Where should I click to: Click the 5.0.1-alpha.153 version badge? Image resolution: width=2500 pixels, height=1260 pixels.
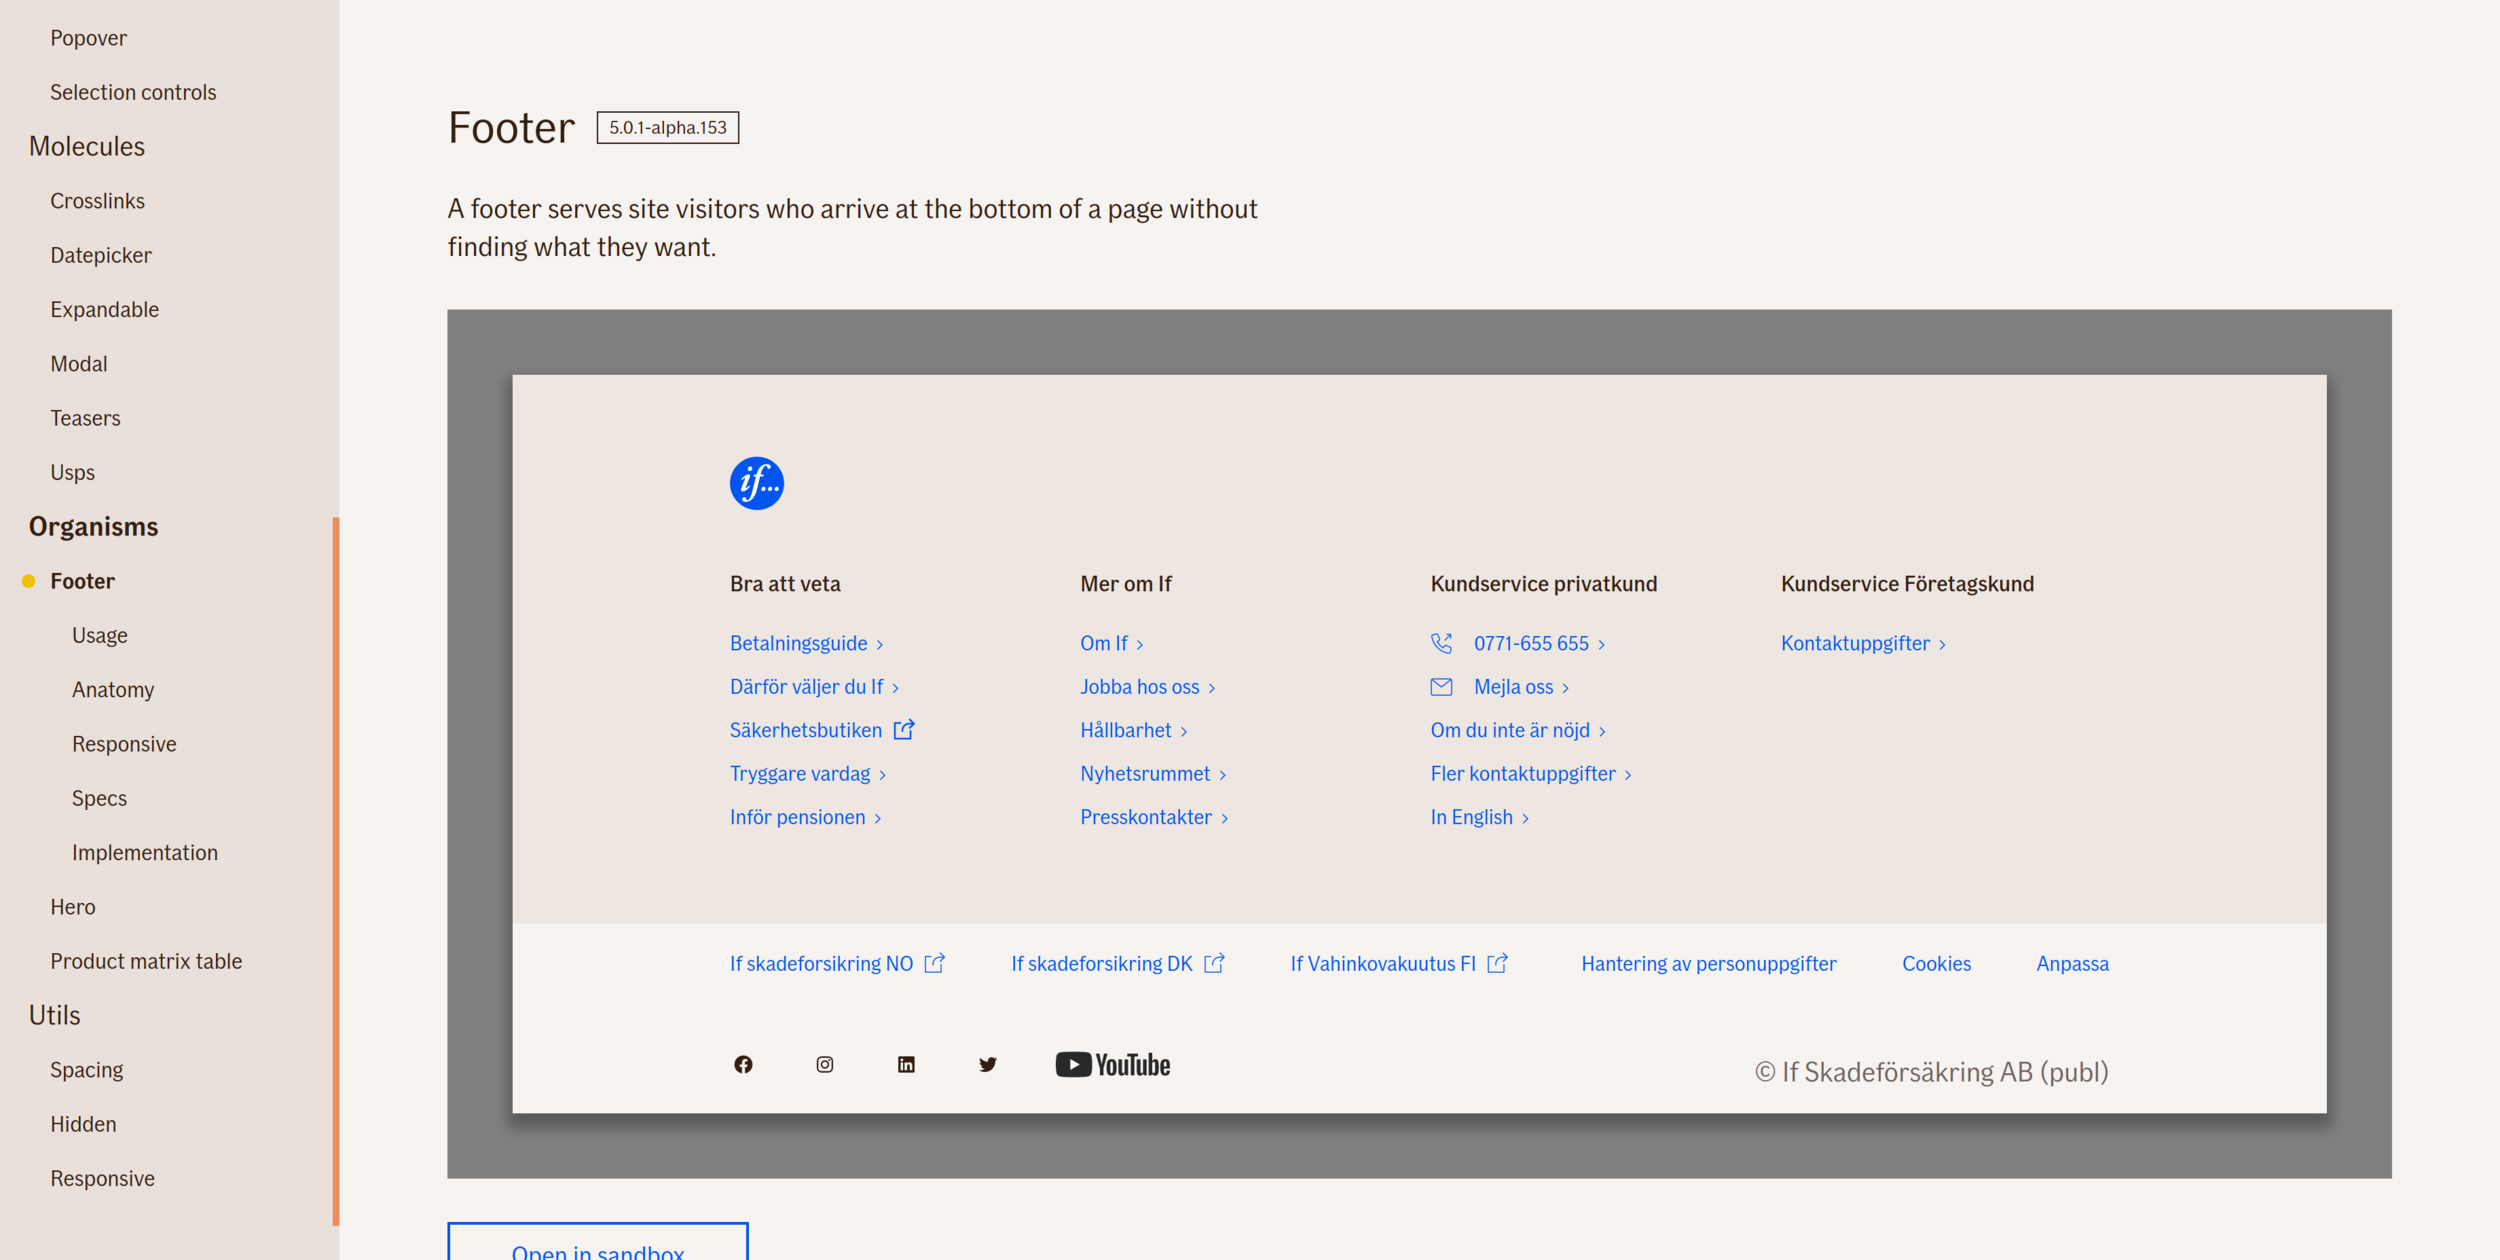[667, 127]
